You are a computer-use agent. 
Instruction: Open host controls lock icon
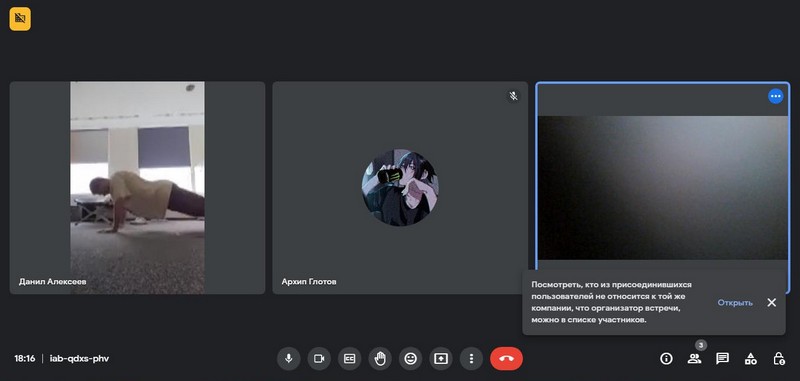click(x=779, y=359)
